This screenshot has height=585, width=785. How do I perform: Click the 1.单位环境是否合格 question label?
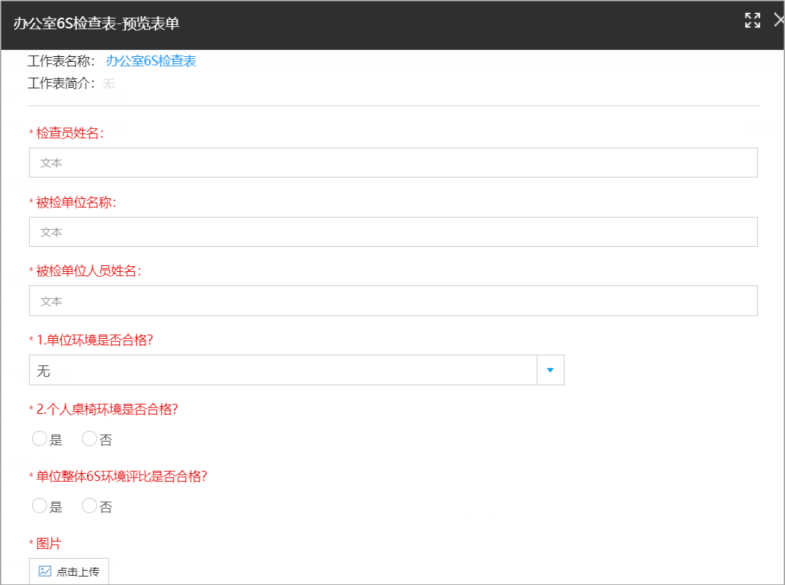click(95, 340)
